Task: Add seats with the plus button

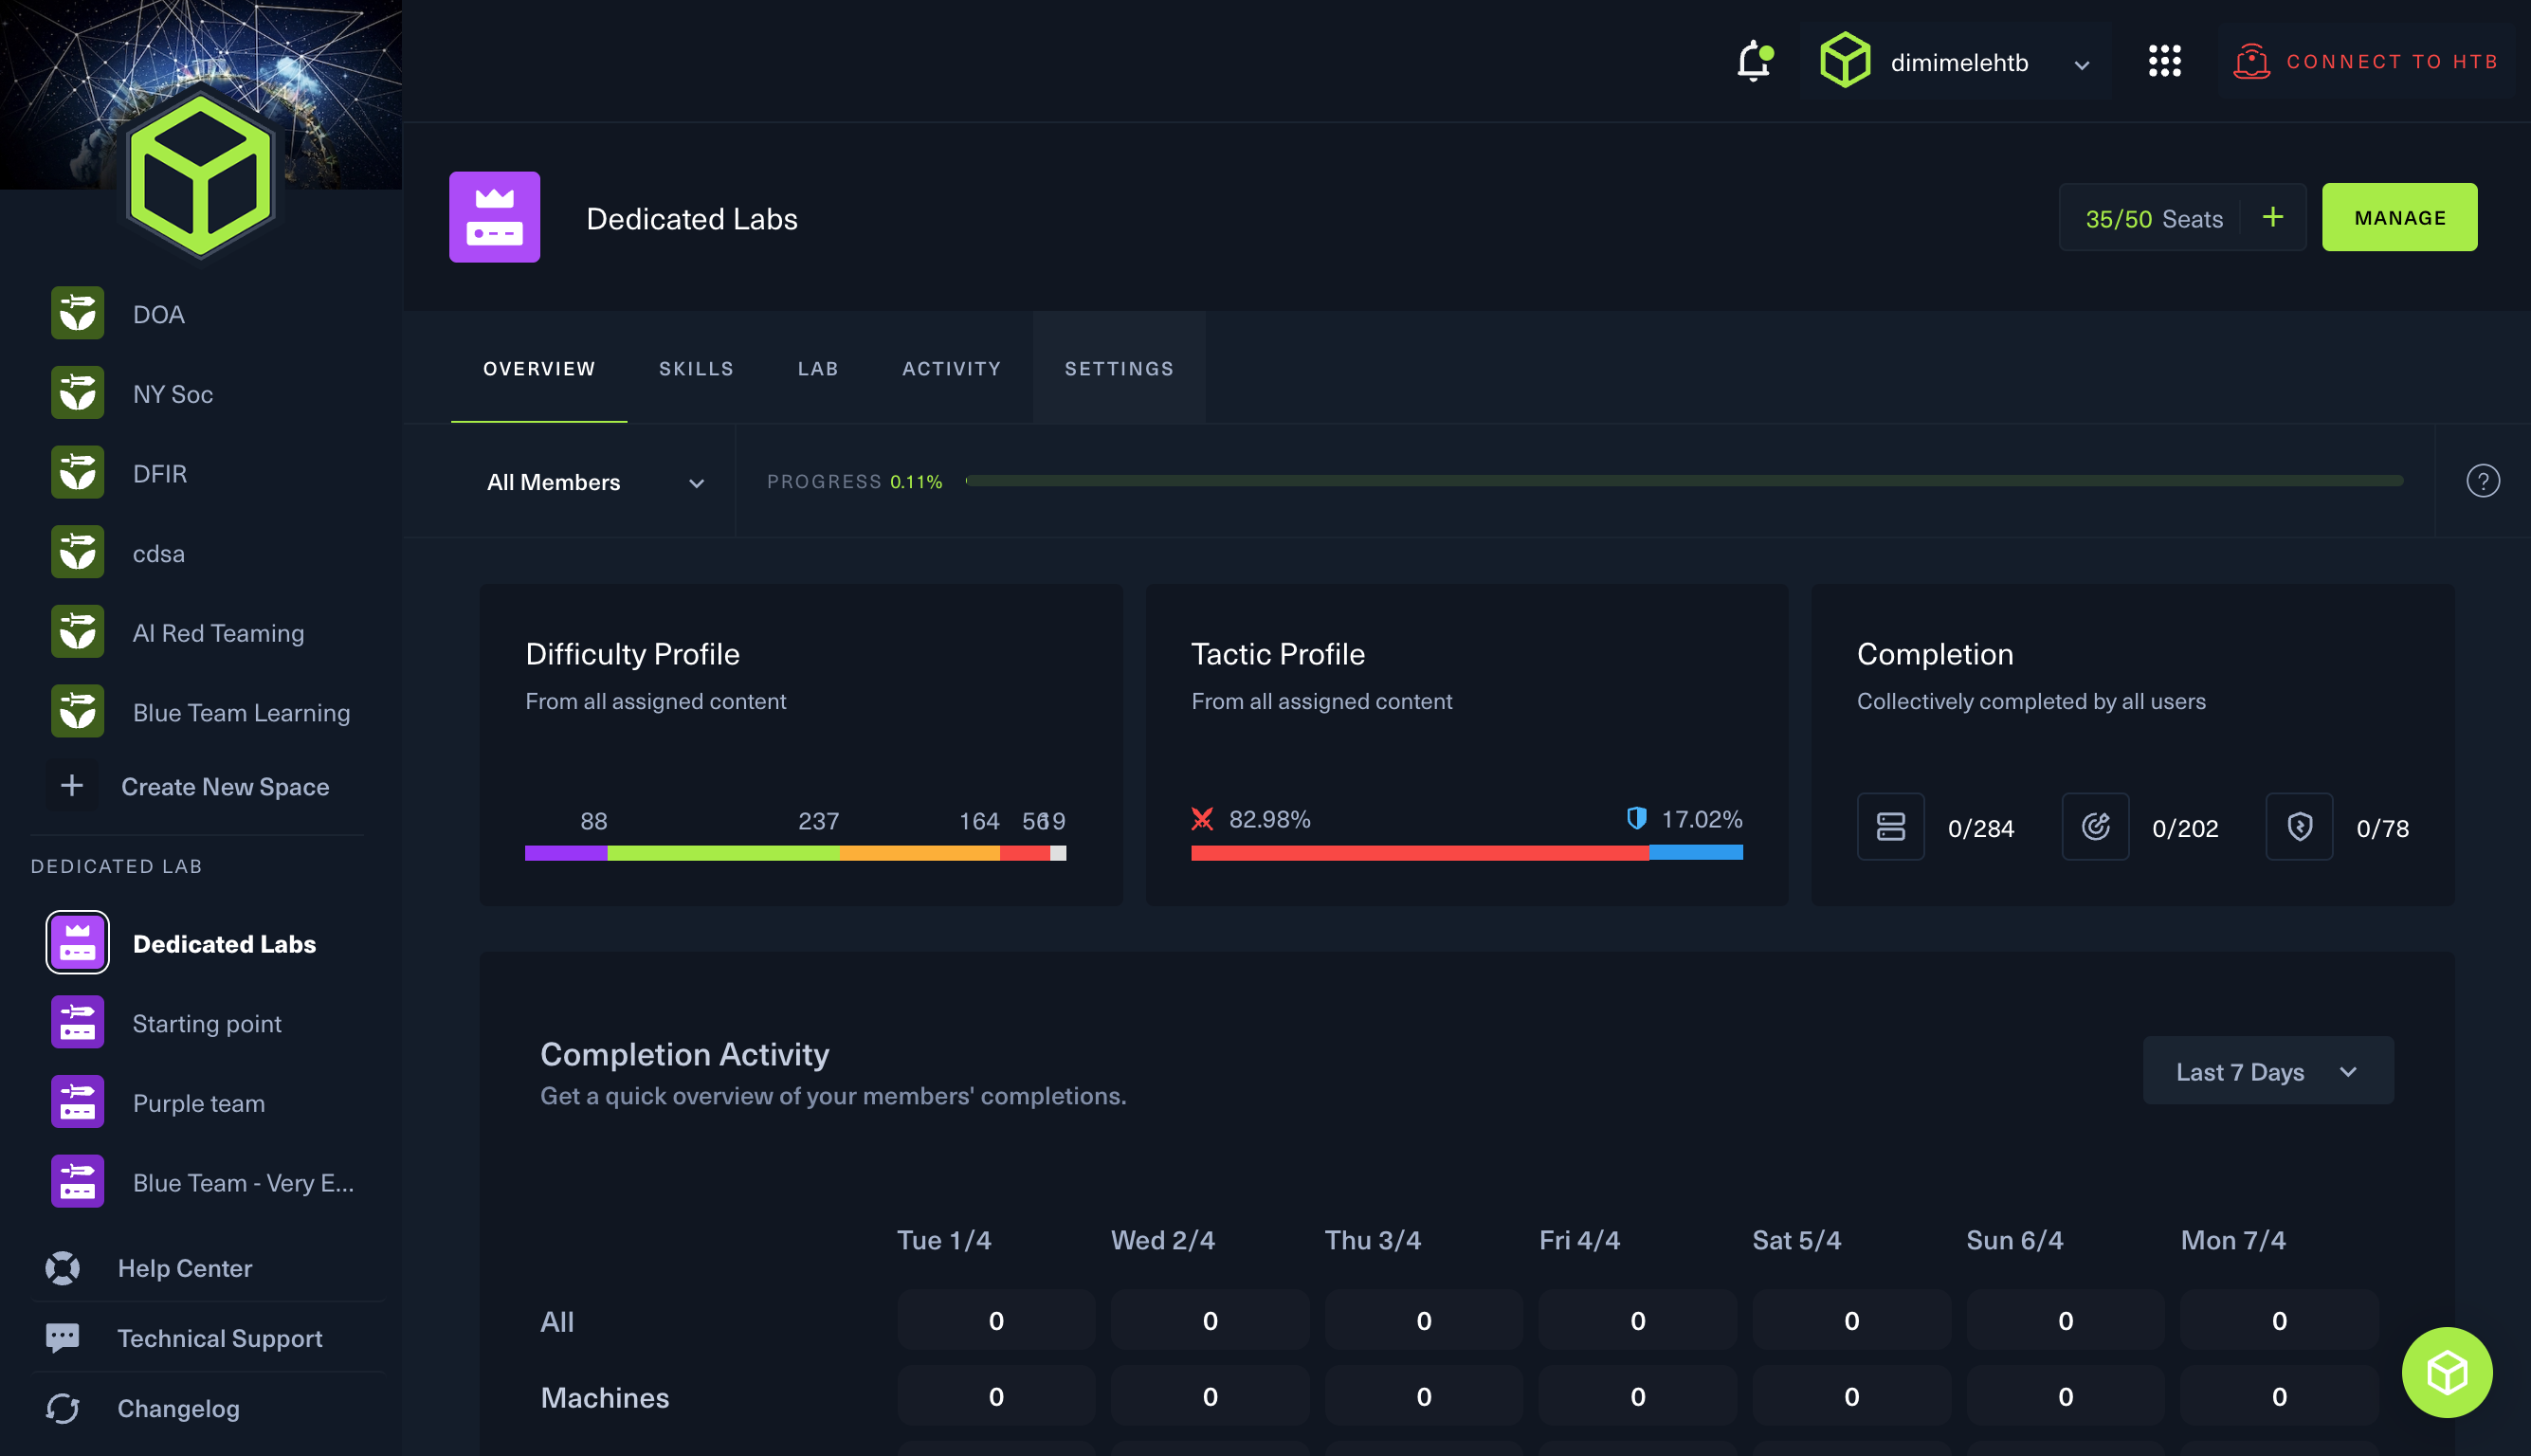Action: pos(2272,217)
